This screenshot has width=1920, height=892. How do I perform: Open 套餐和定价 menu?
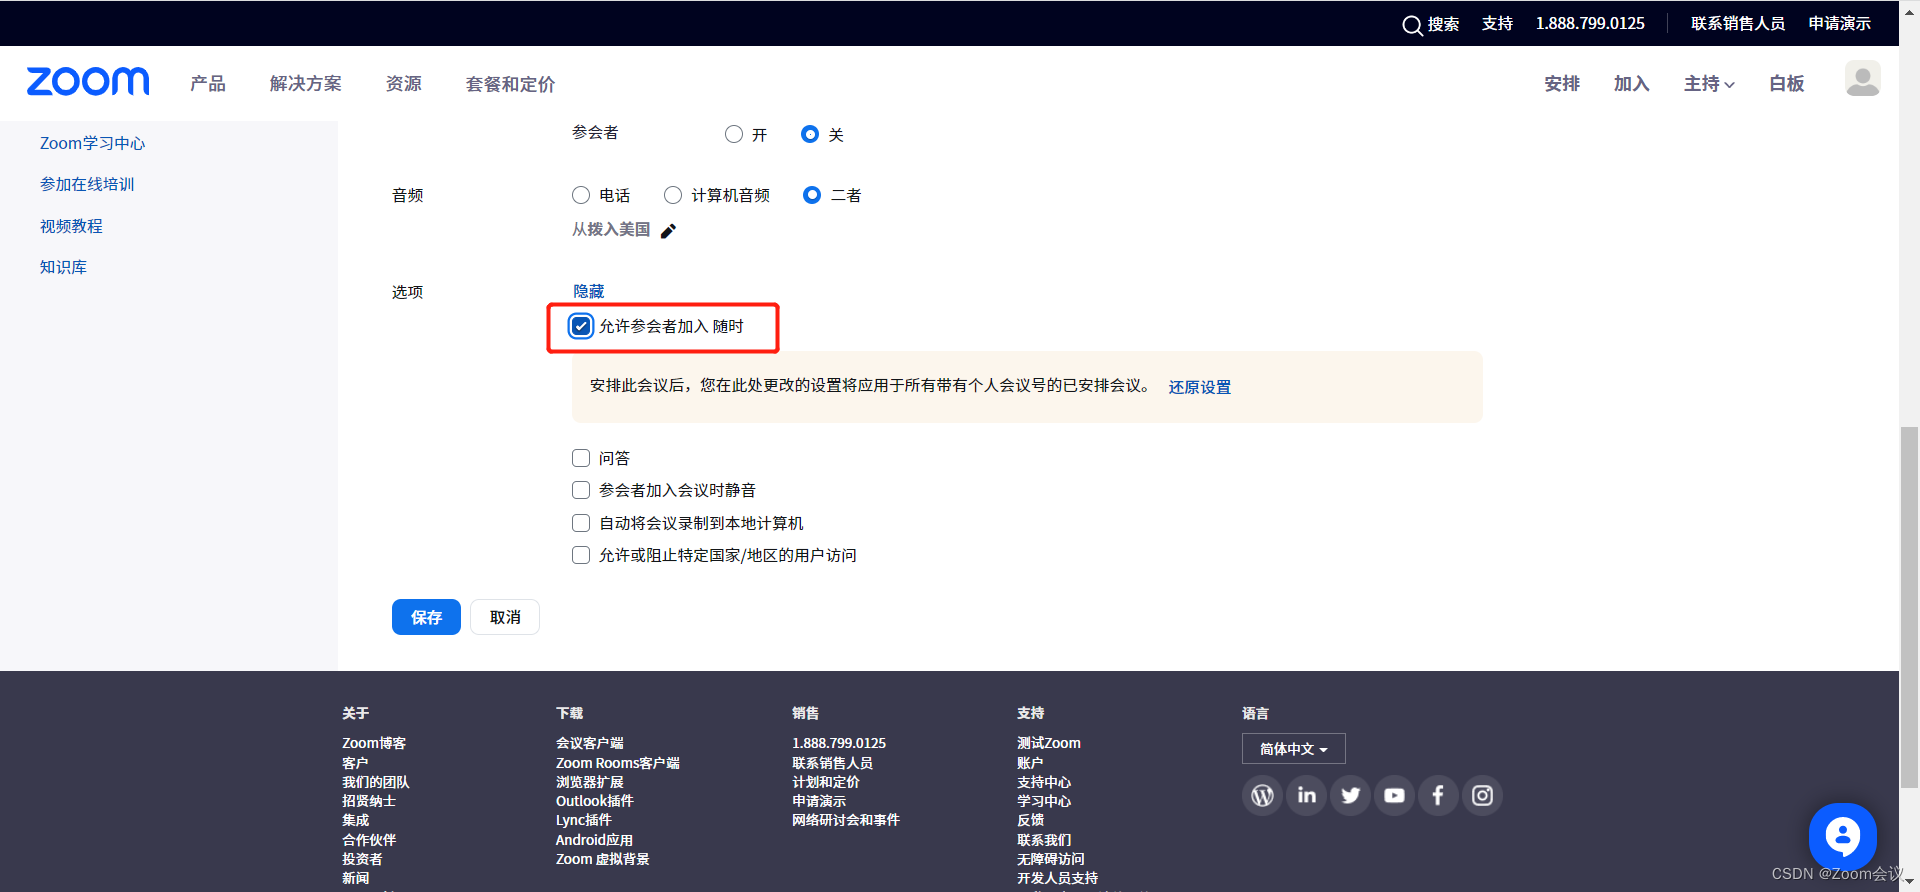click(511, 84)
